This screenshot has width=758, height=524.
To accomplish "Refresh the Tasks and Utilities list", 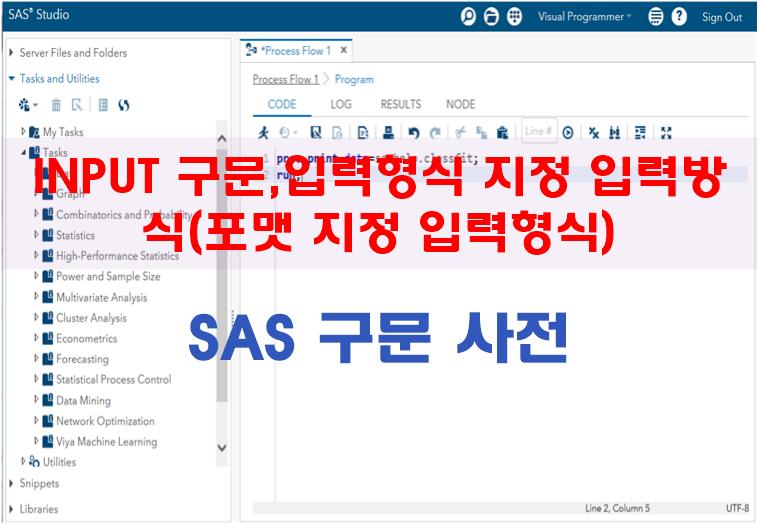I will 124,104.
